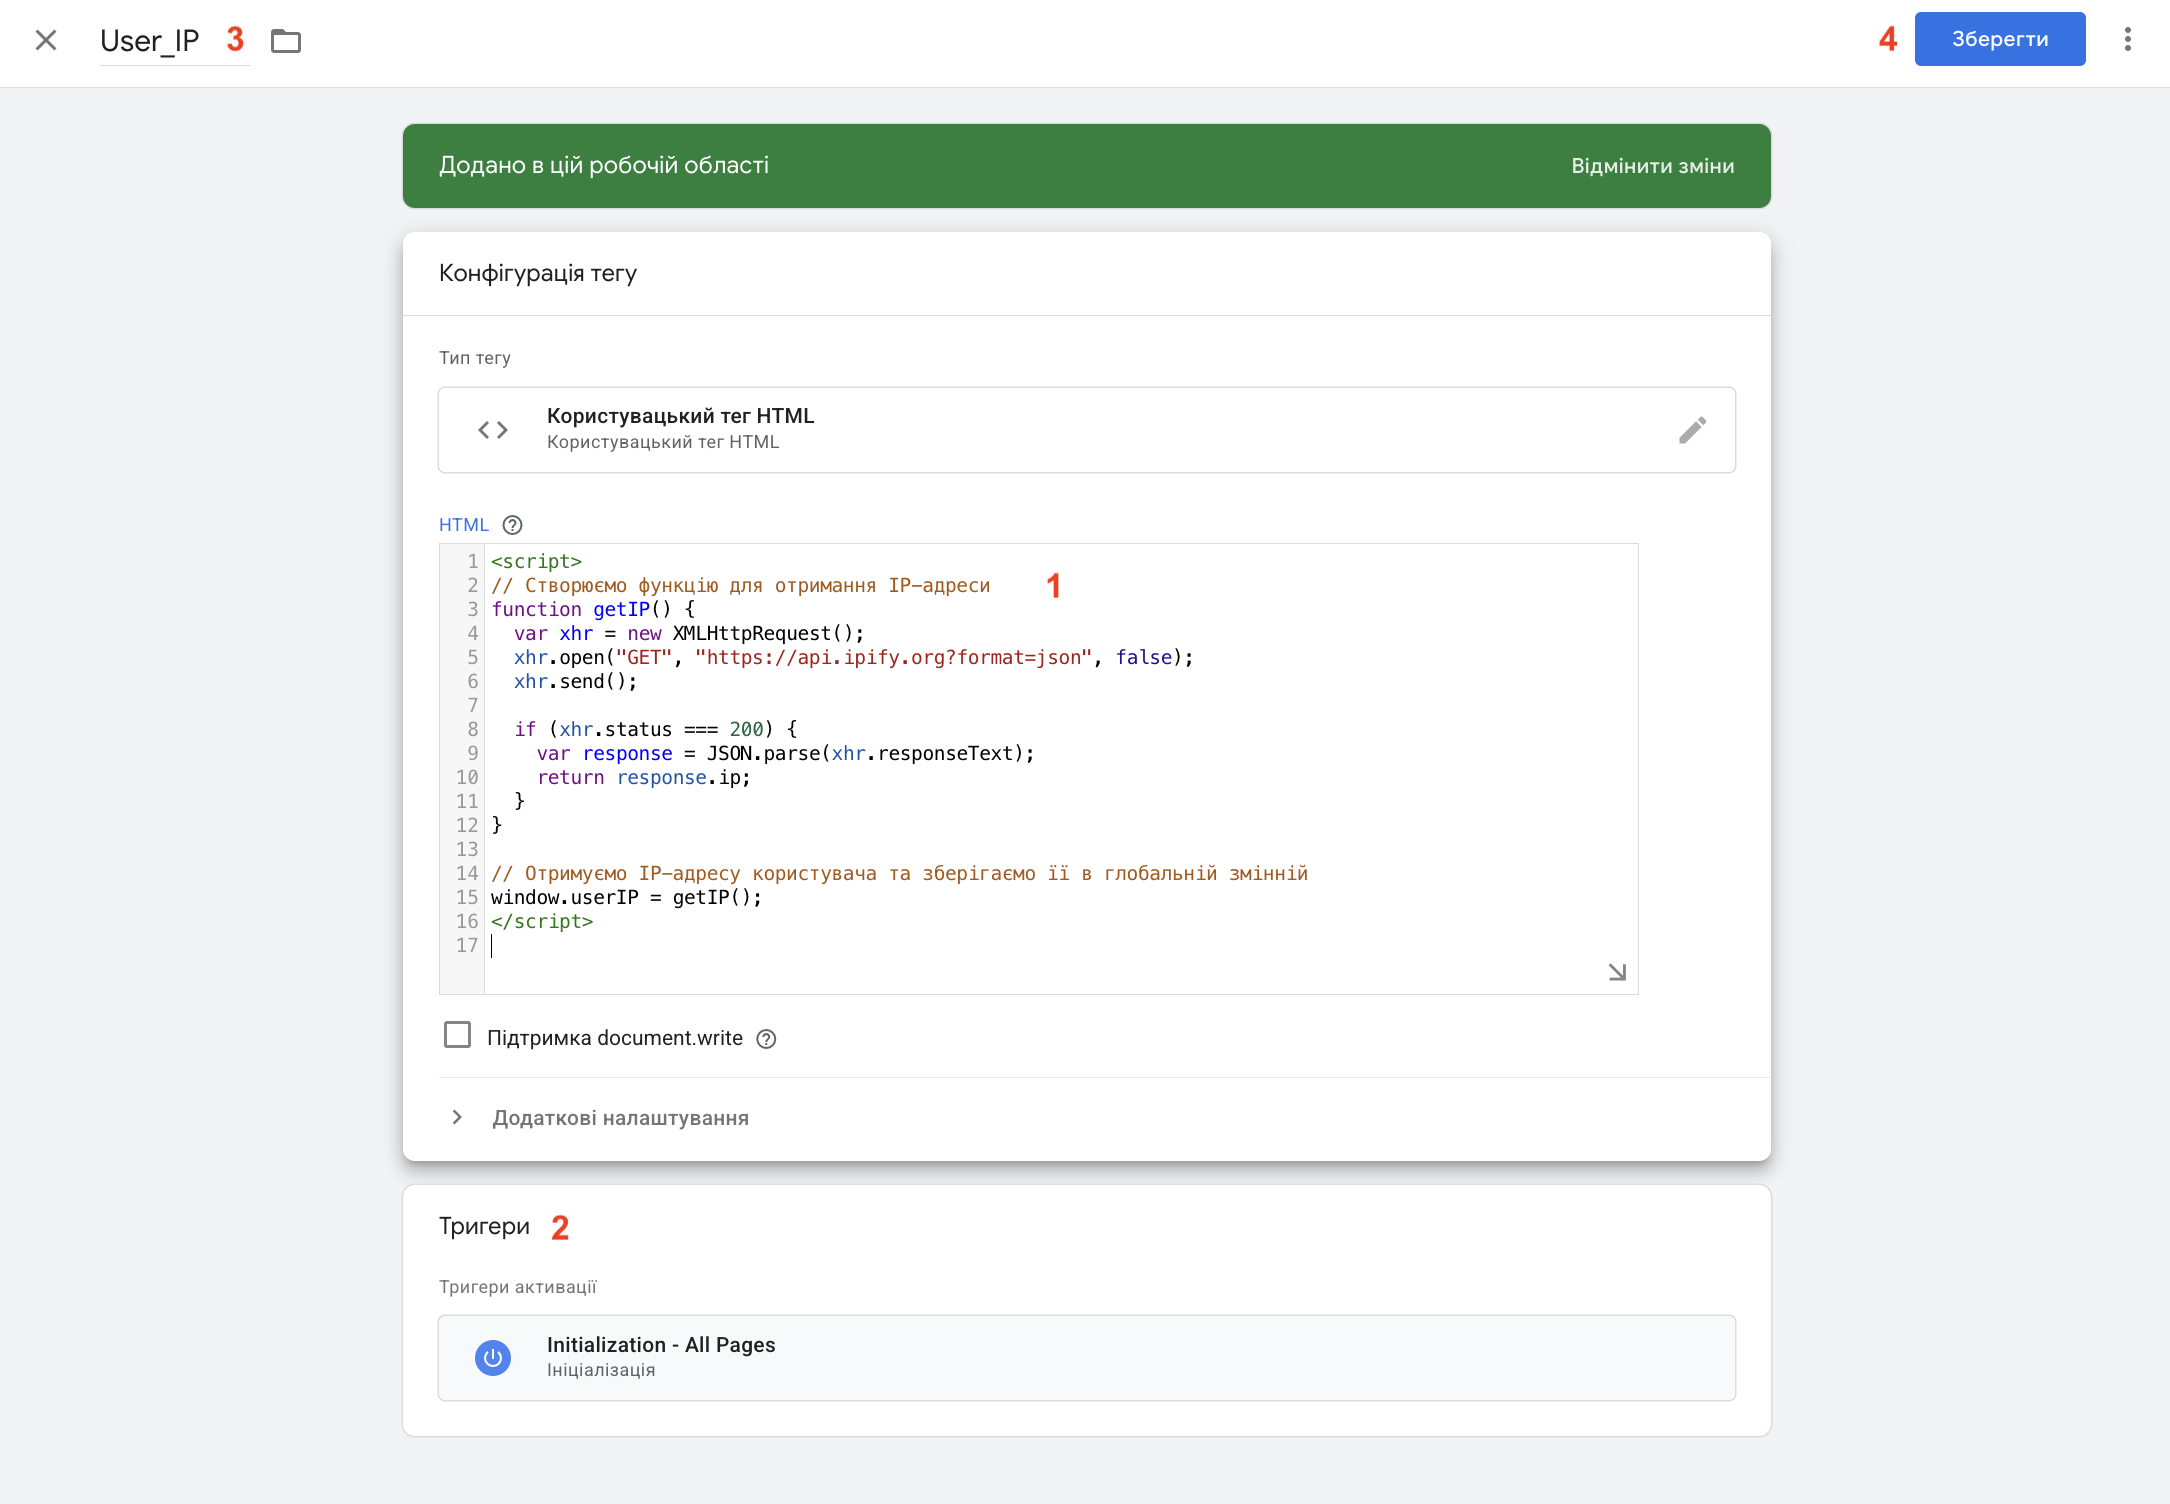Screen dimensions: 2170x1504
Task: Select the Initialization - All Pages trigger
Action: (x=1086, y=1358)
